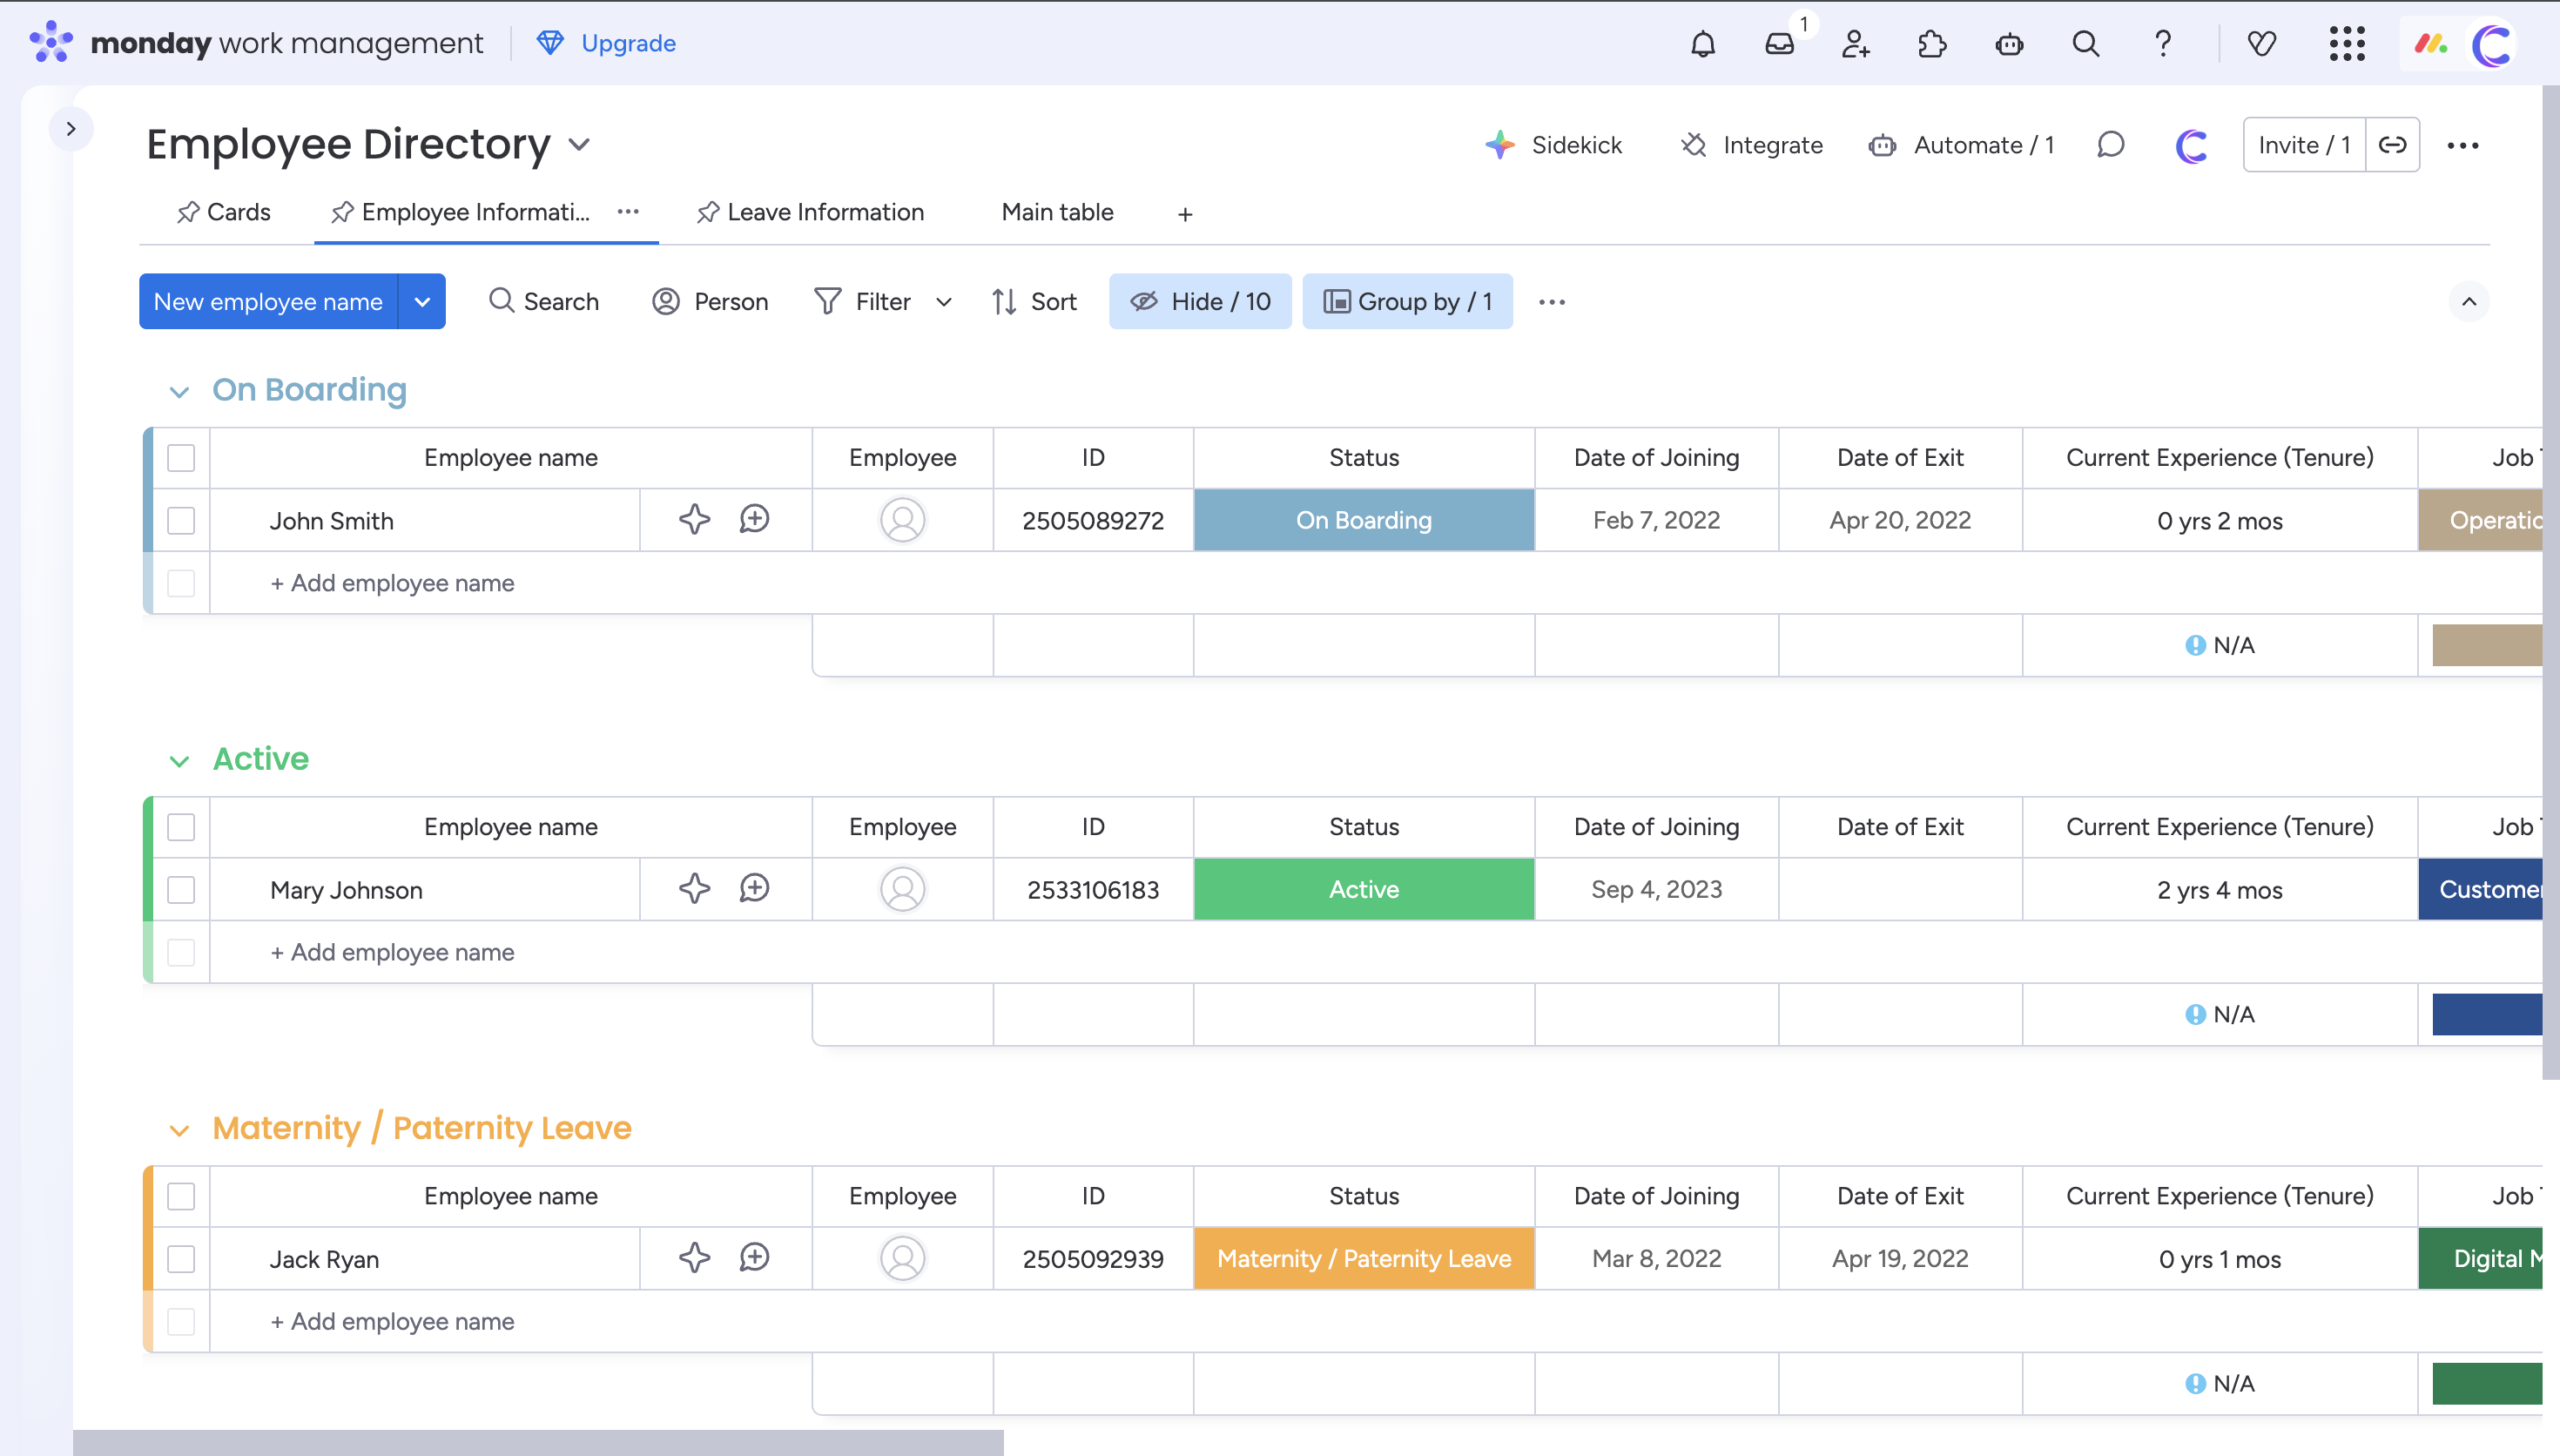Open the products switcher grid icon
Screen dimensions: 2560x1456
click(x=2346, y=44)
